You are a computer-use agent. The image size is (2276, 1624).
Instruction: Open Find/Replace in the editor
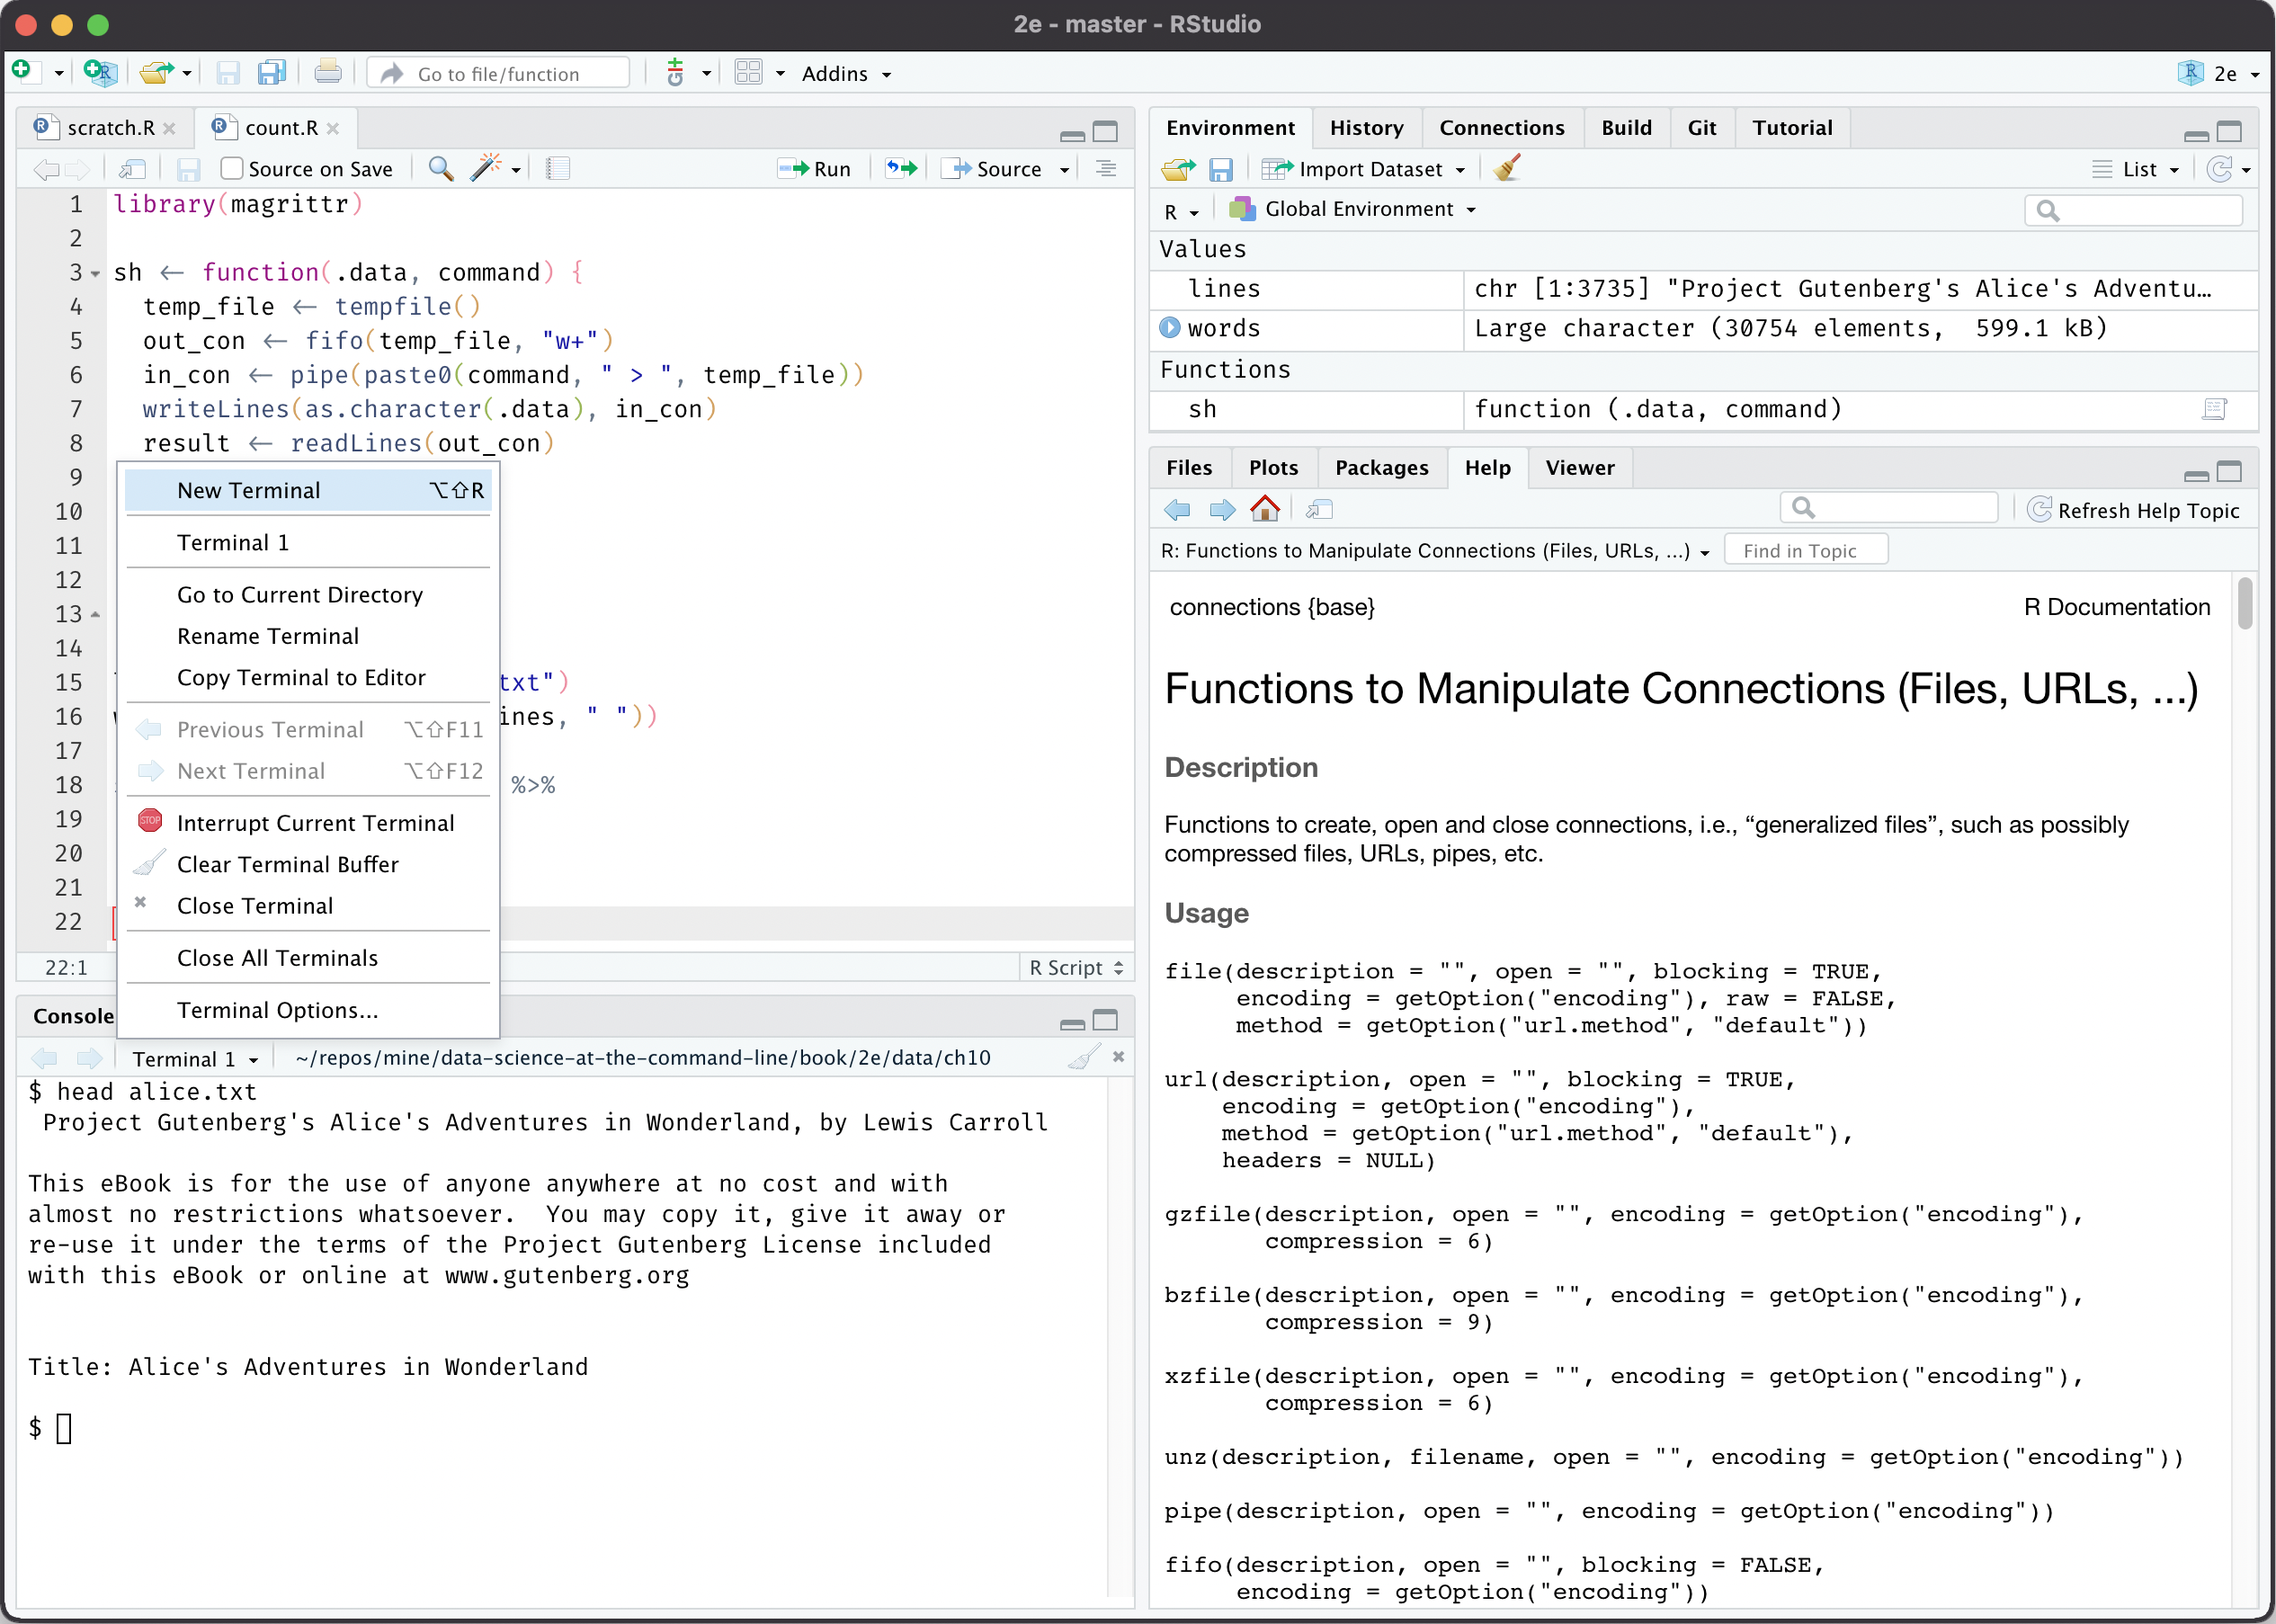point(439,168)
